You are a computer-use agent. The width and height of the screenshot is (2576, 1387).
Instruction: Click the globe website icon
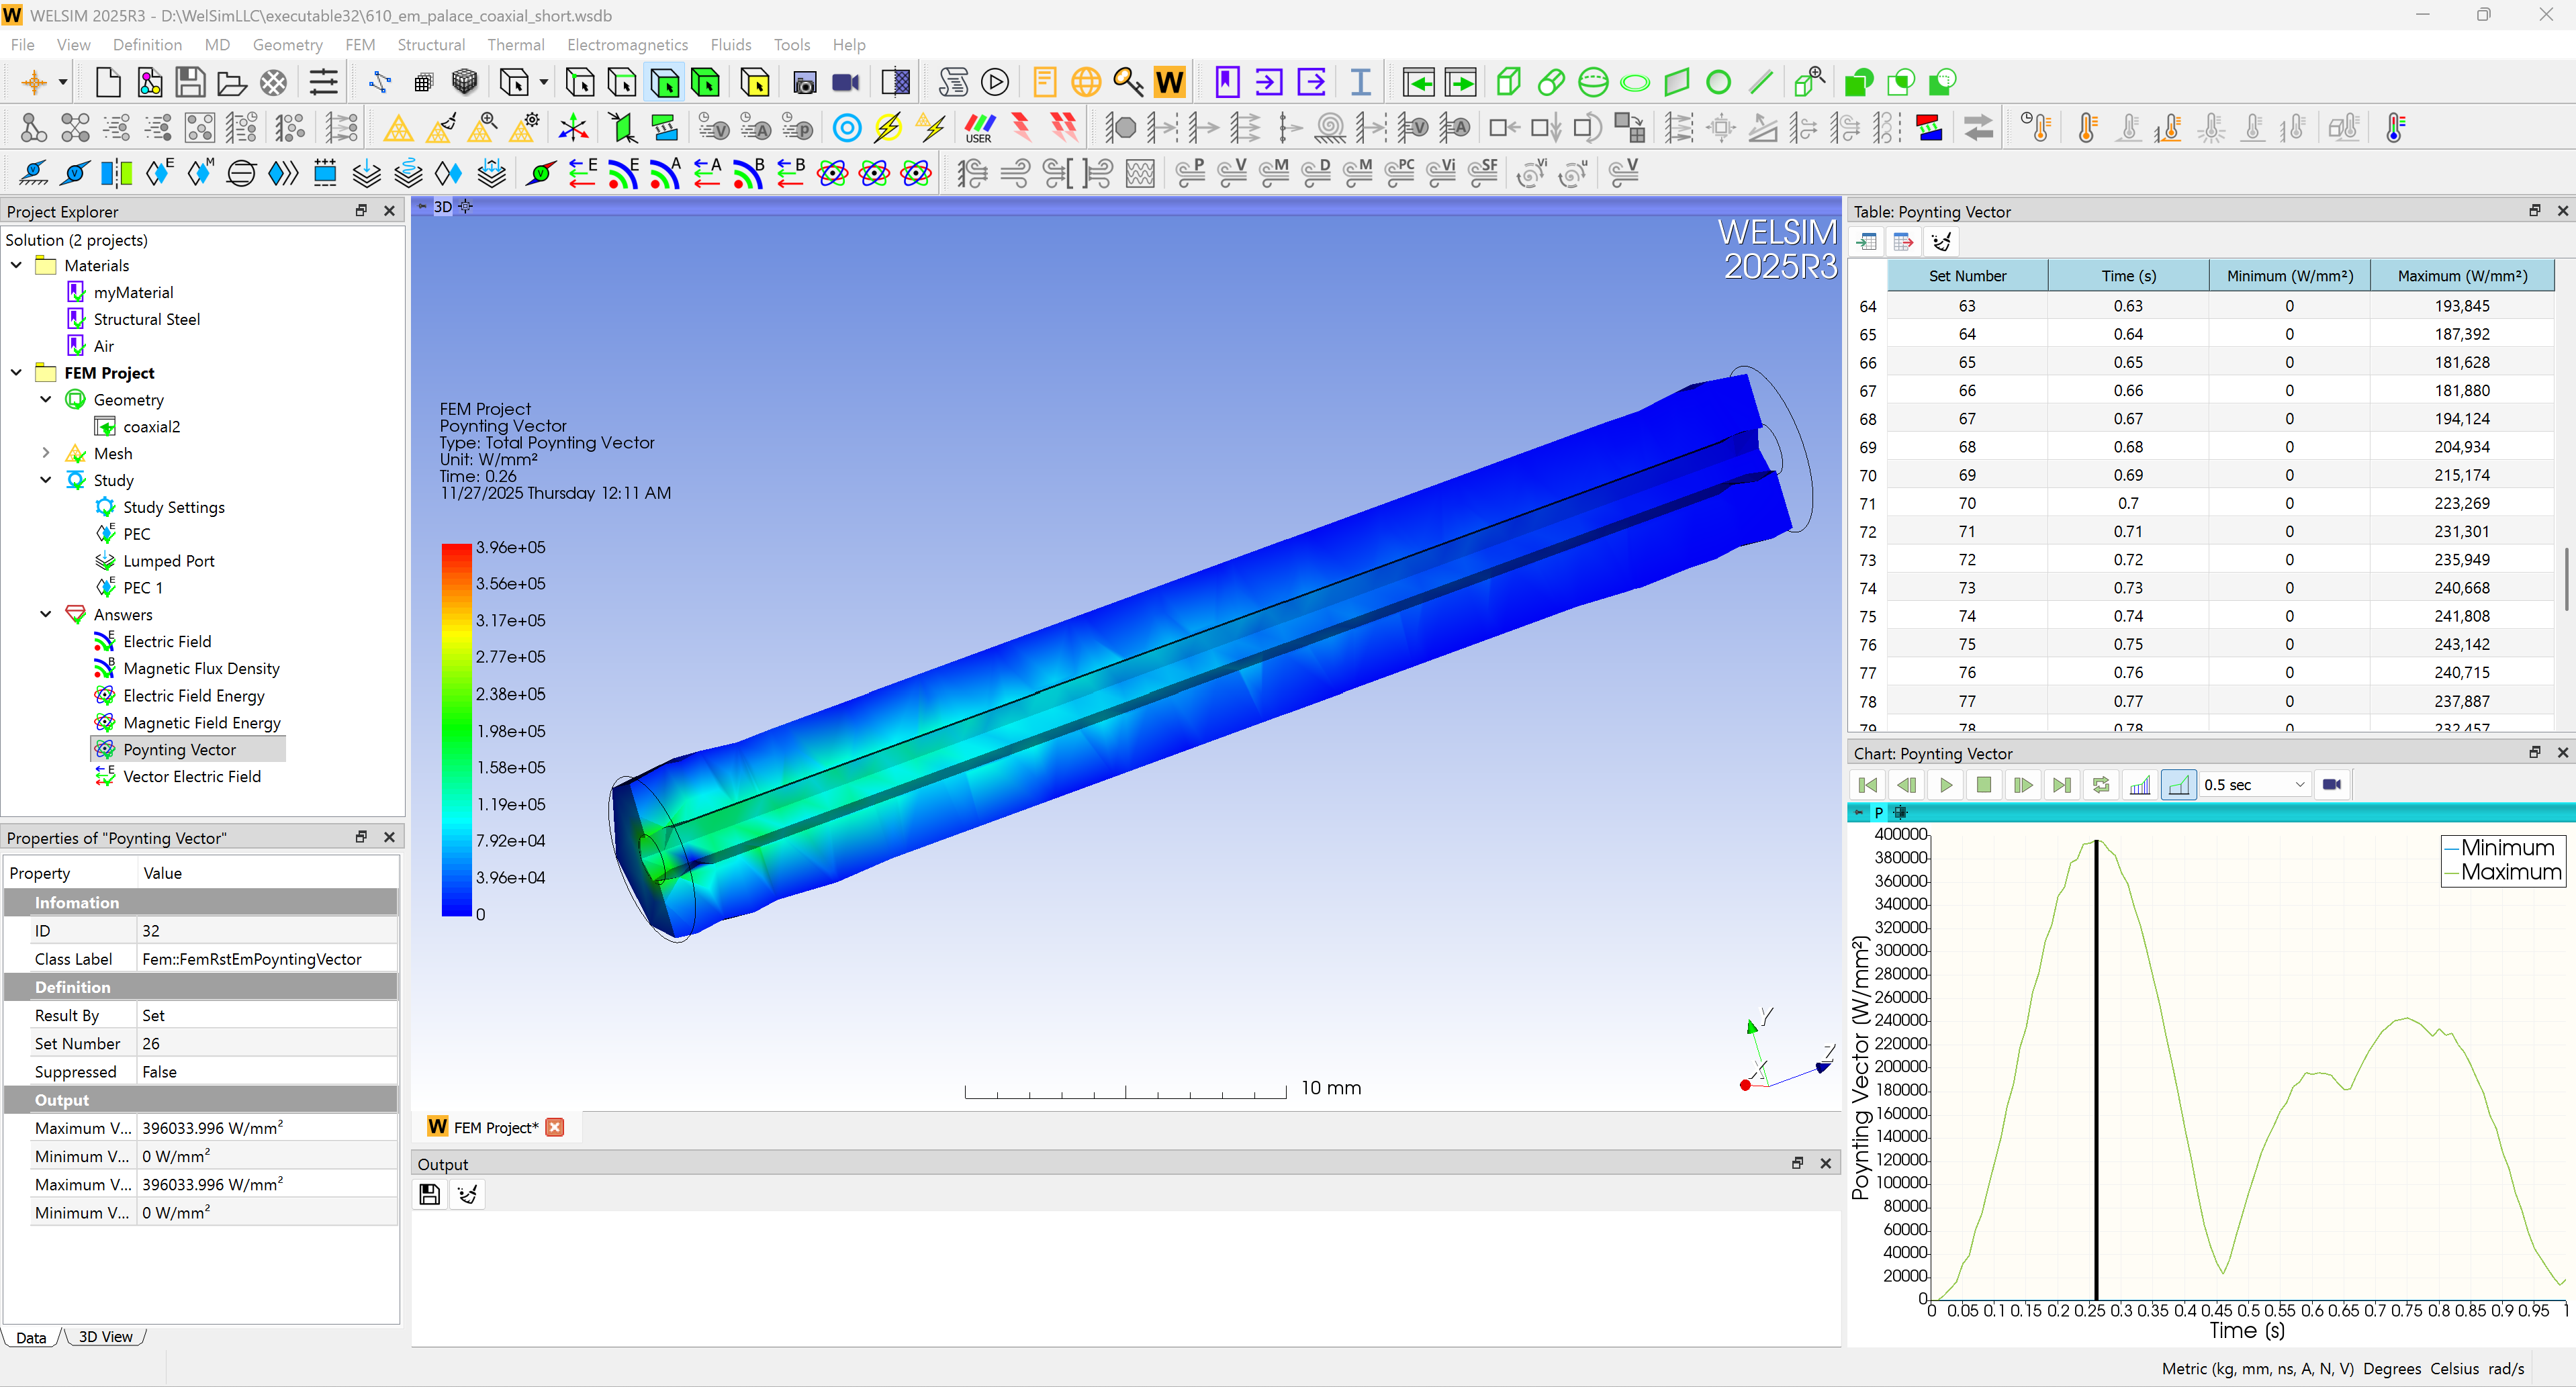(x=1086, y=82)
